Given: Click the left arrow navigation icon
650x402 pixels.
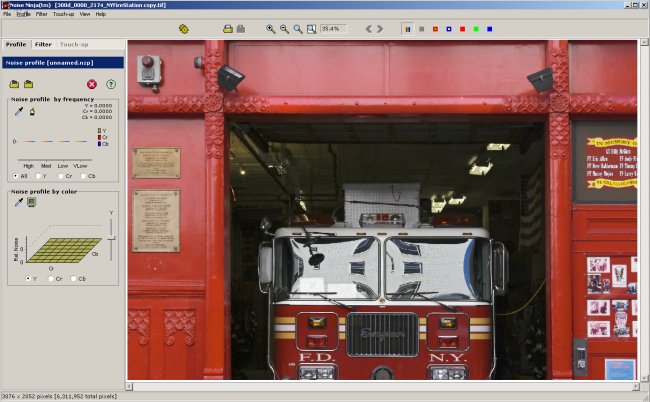Looking at the screenshot, I should pyautogui.click(x=369, y=29).
